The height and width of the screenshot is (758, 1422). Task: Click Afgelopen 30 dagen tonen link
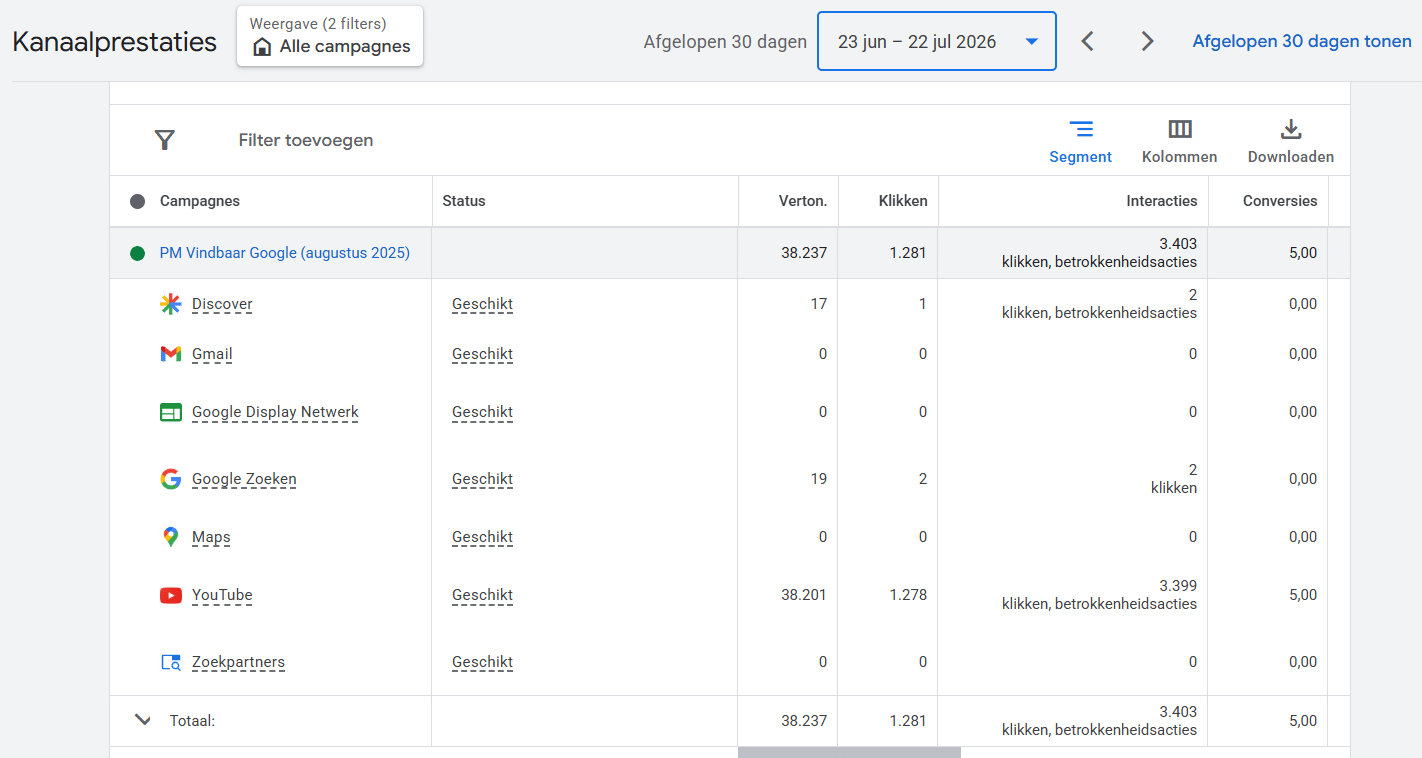tap(1302, 41)
